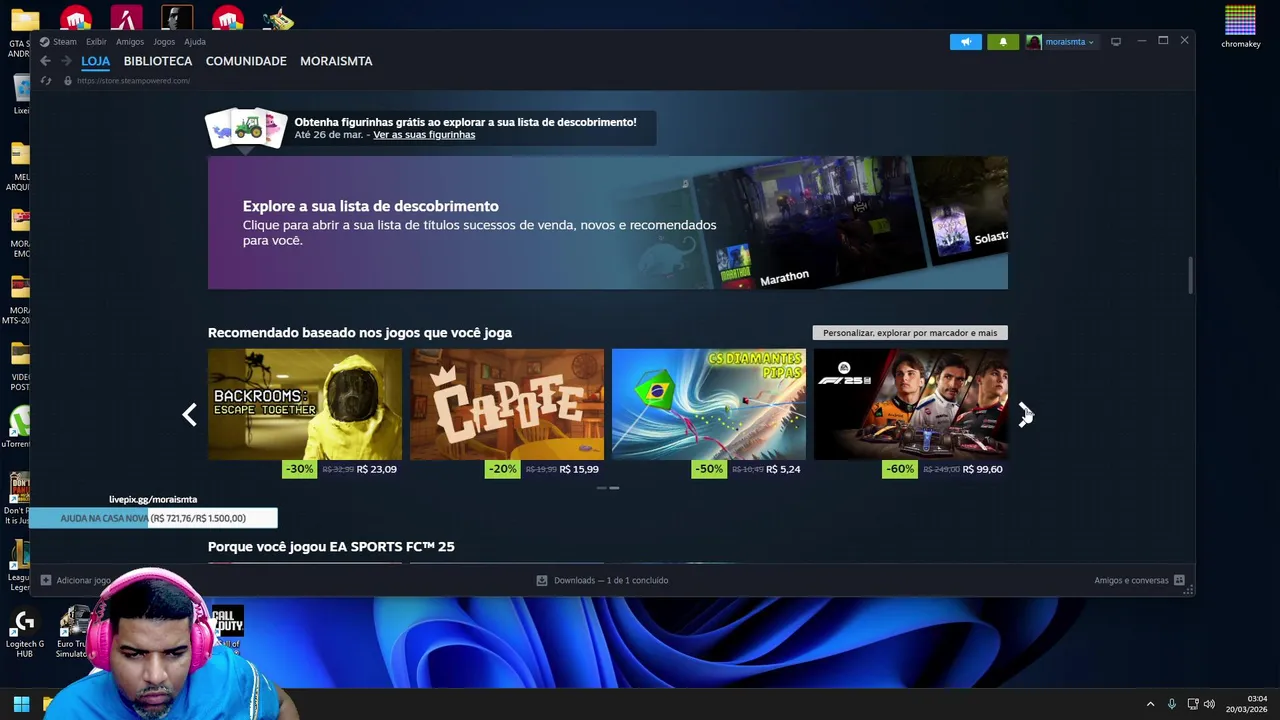Click the R$ 23,09 Backrooms price

(x=376, y=469)
